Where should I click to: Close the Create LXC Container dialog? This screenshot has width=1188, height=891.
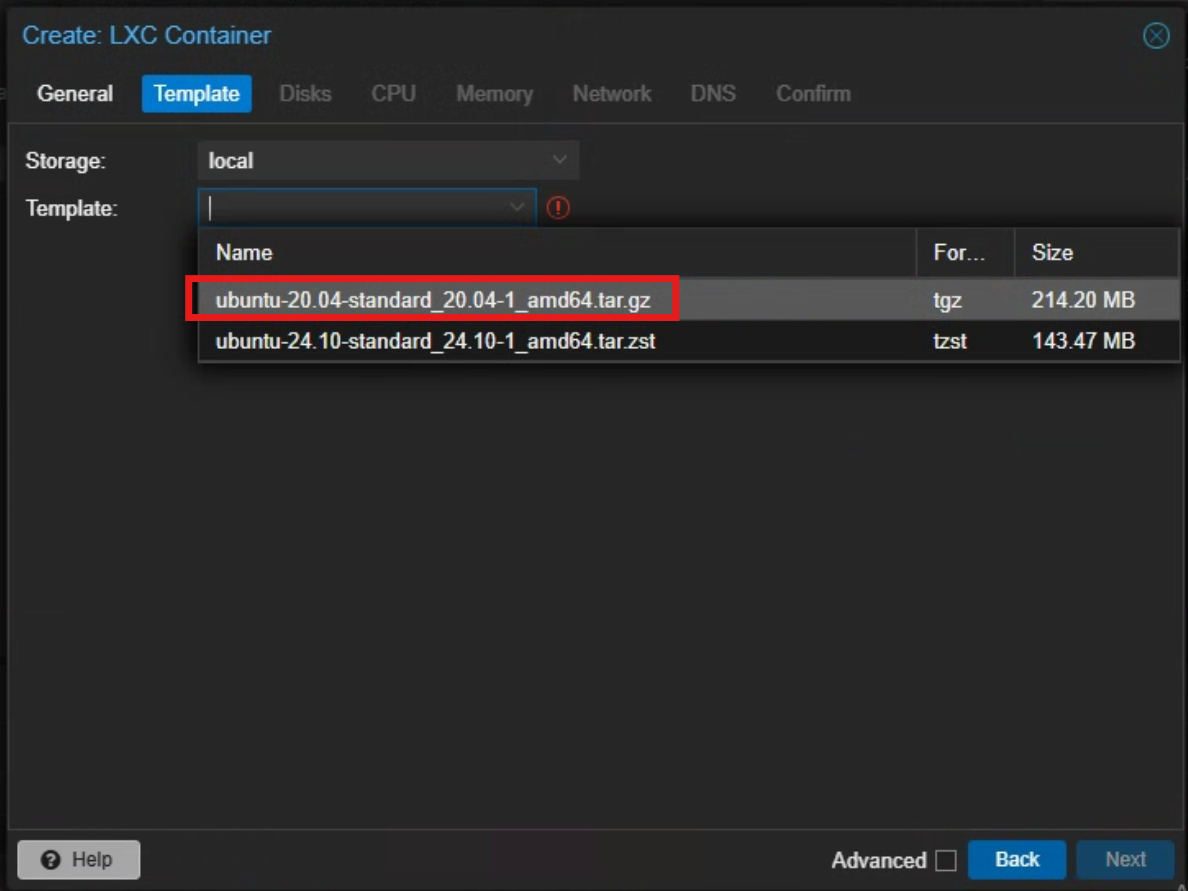click(1156, 36)
